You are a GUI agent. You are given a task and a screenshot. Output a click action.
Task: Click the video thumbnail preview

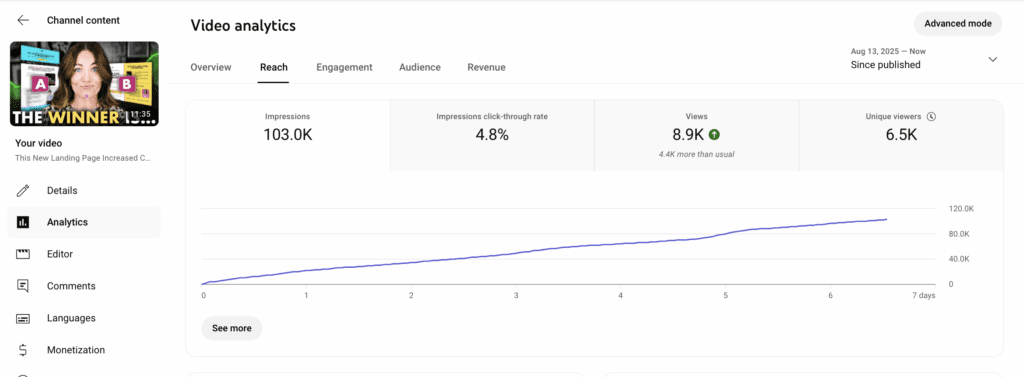(x=84, y=84)
